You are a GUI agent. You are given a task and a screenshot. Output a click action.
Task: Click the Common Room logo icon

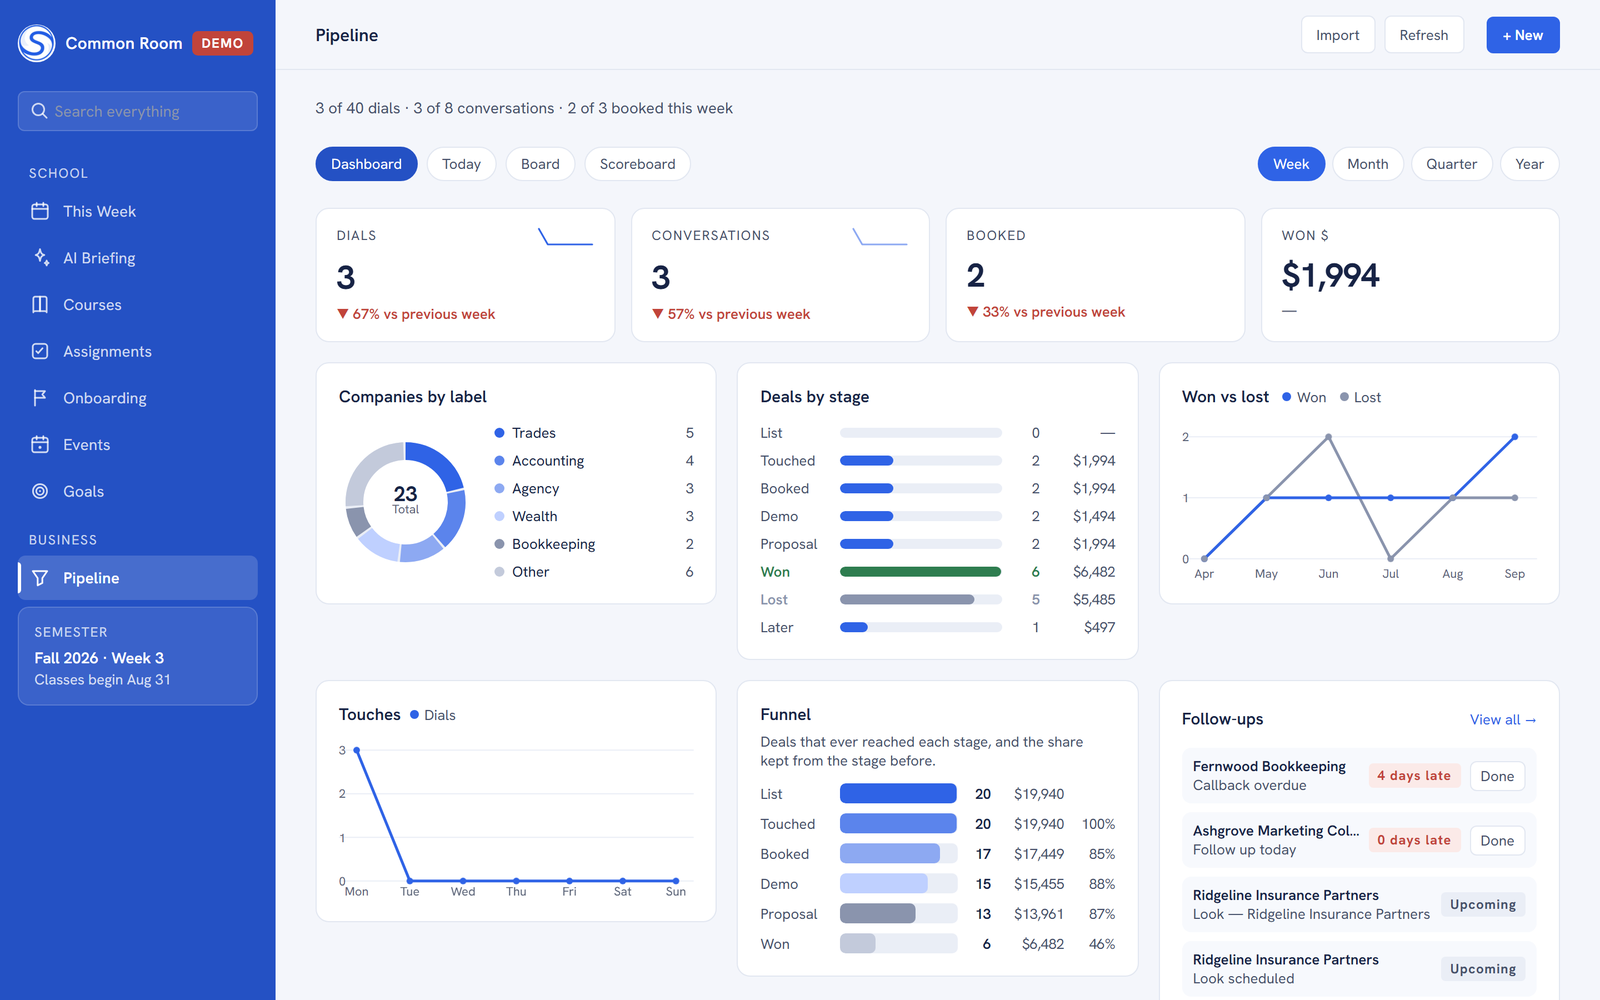37,43
